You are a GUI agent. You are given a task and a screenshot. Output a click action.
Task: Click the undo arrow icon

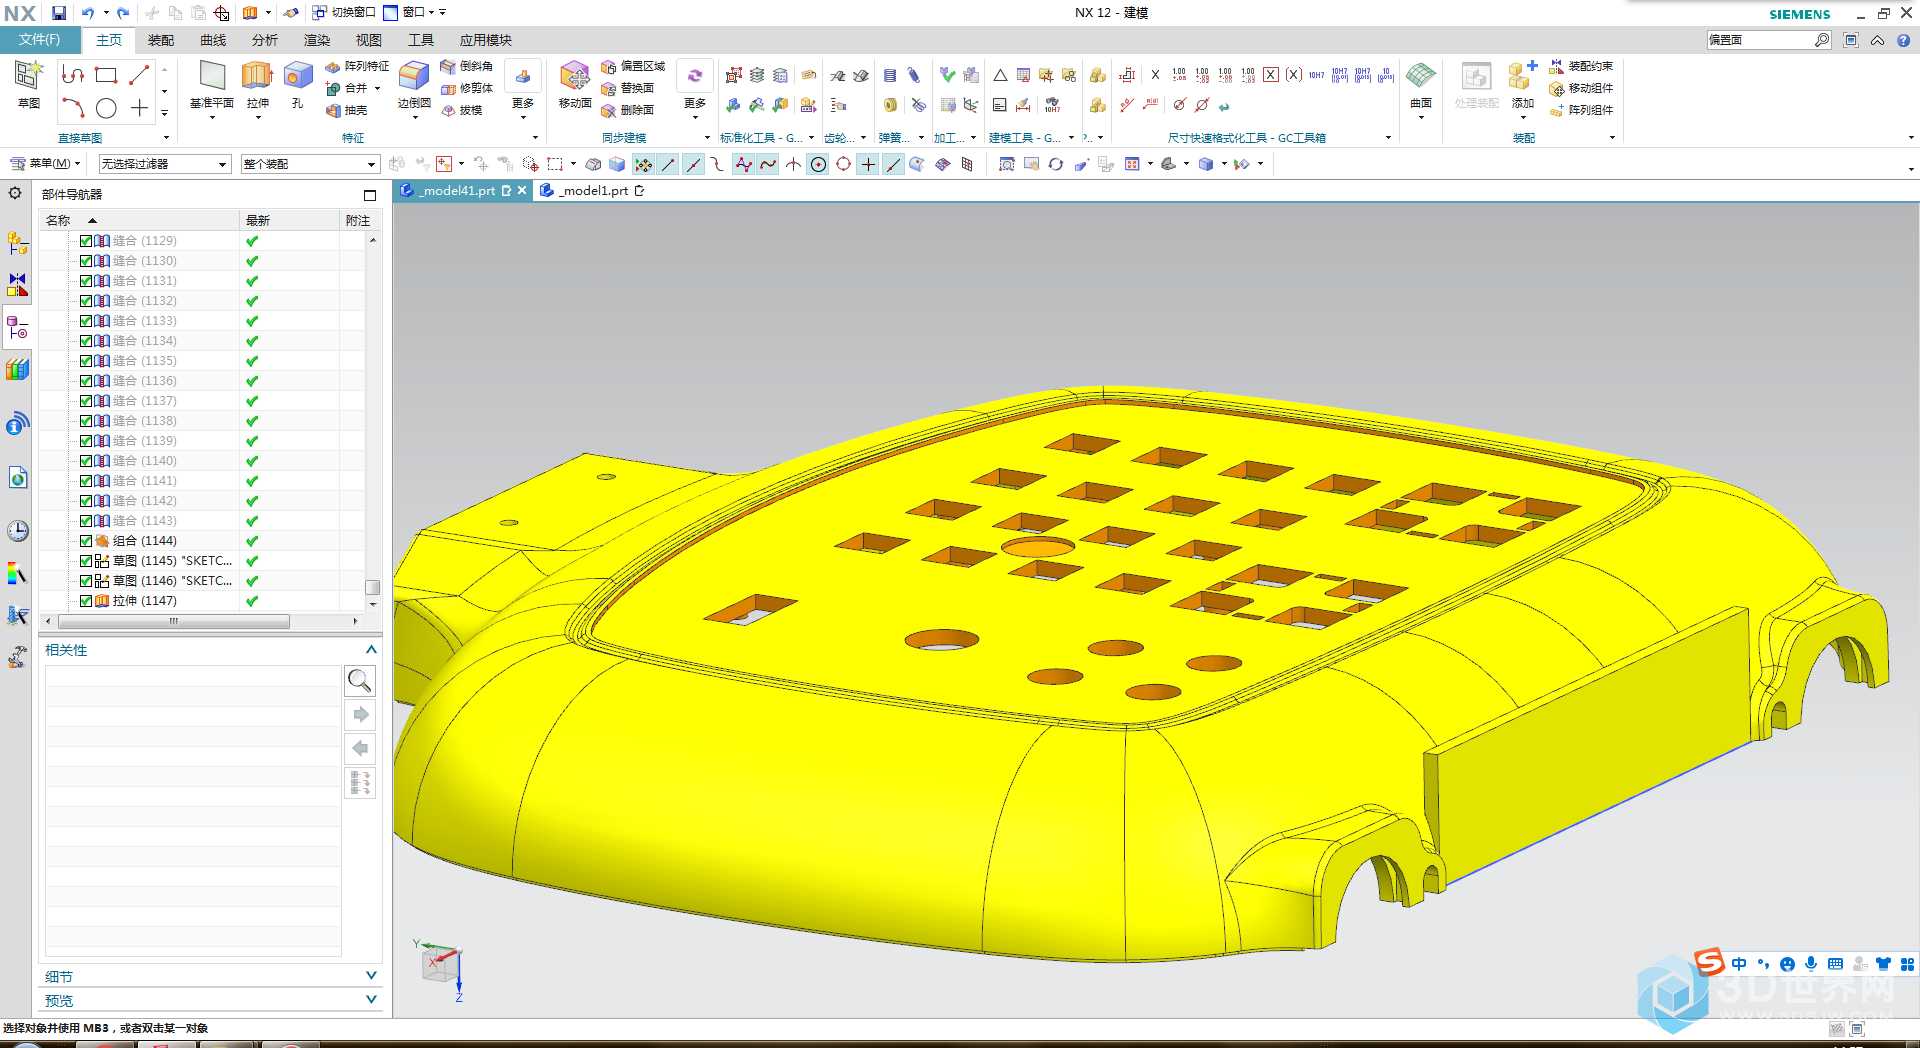tap(88, 13)
